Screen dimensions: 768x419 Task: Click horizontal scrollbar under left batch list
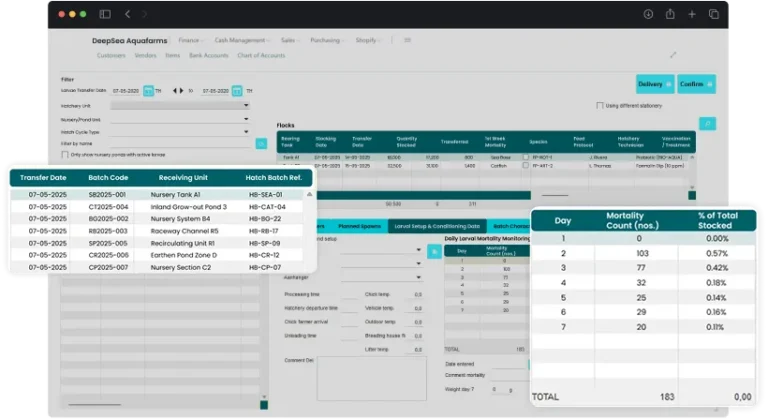point(94,405)
